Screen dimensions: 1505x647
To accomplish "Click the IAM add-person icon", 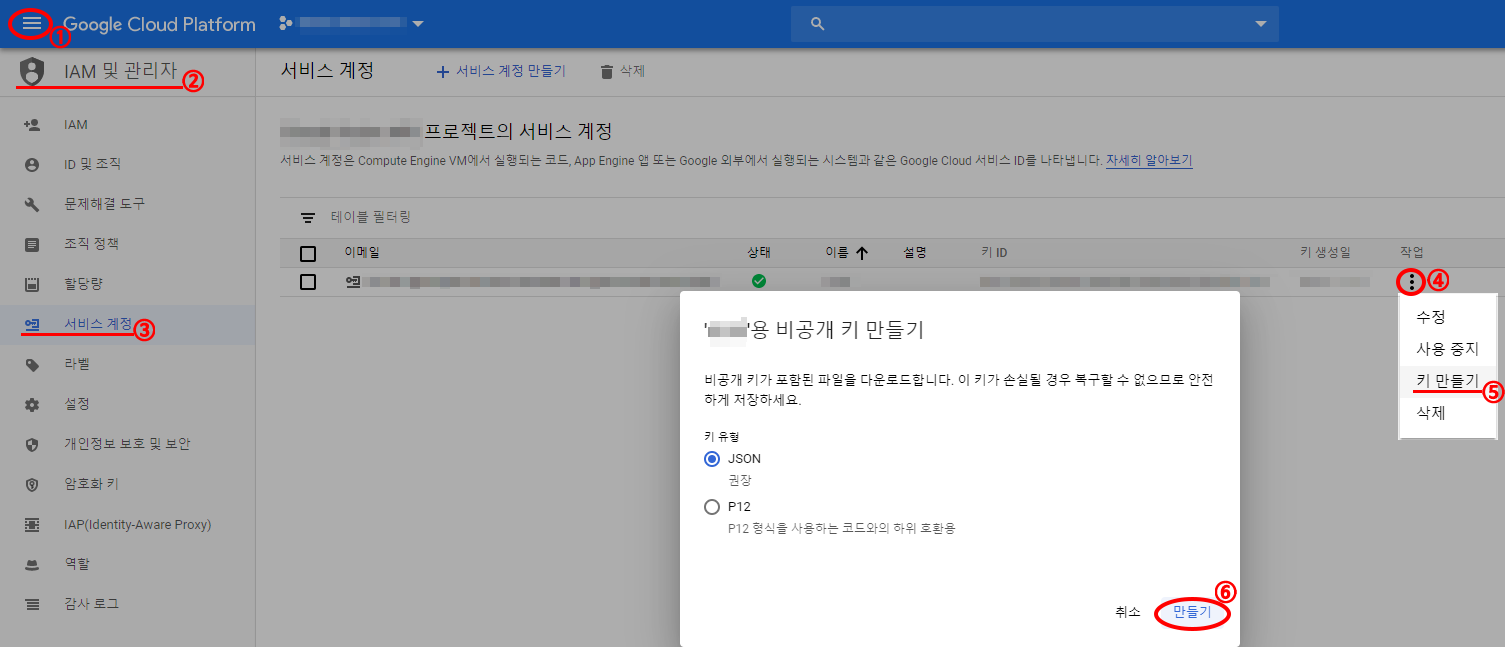I will [32, 125].
